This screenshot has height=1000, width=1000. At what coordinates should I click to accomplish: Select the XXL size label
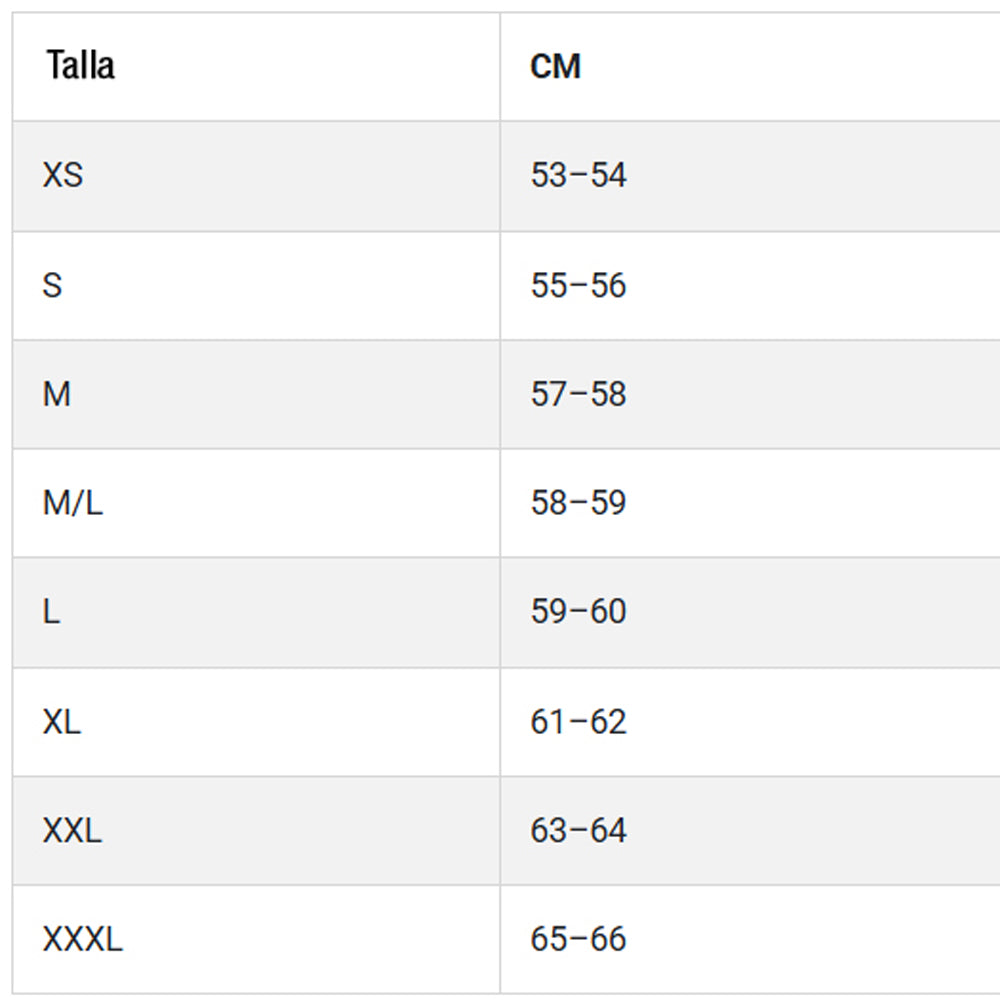point(71,831)
